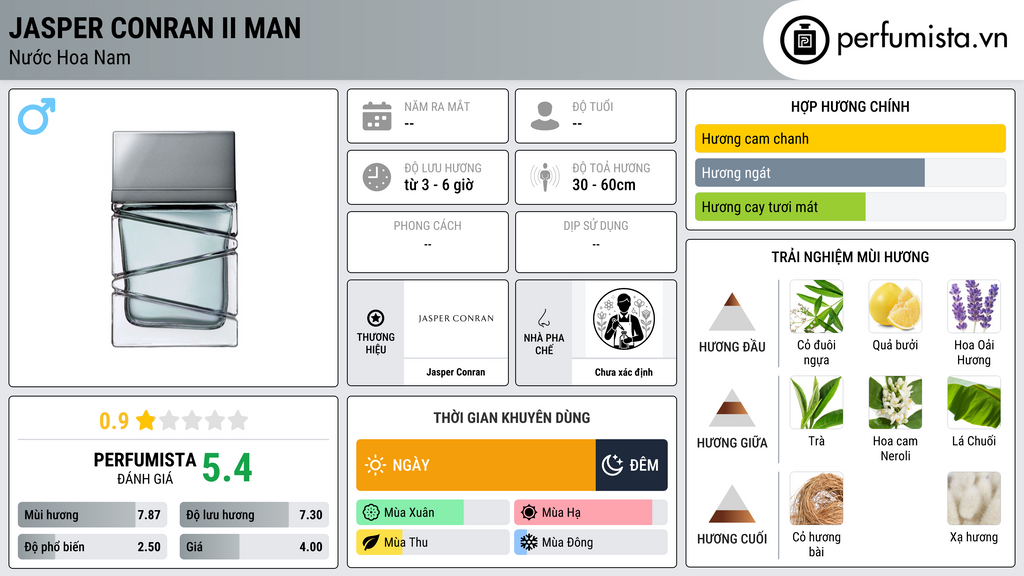The width and height of the screenshot is (1024, 576).
Task: Click the 0.9 star rating number
Action: point(114,421)
